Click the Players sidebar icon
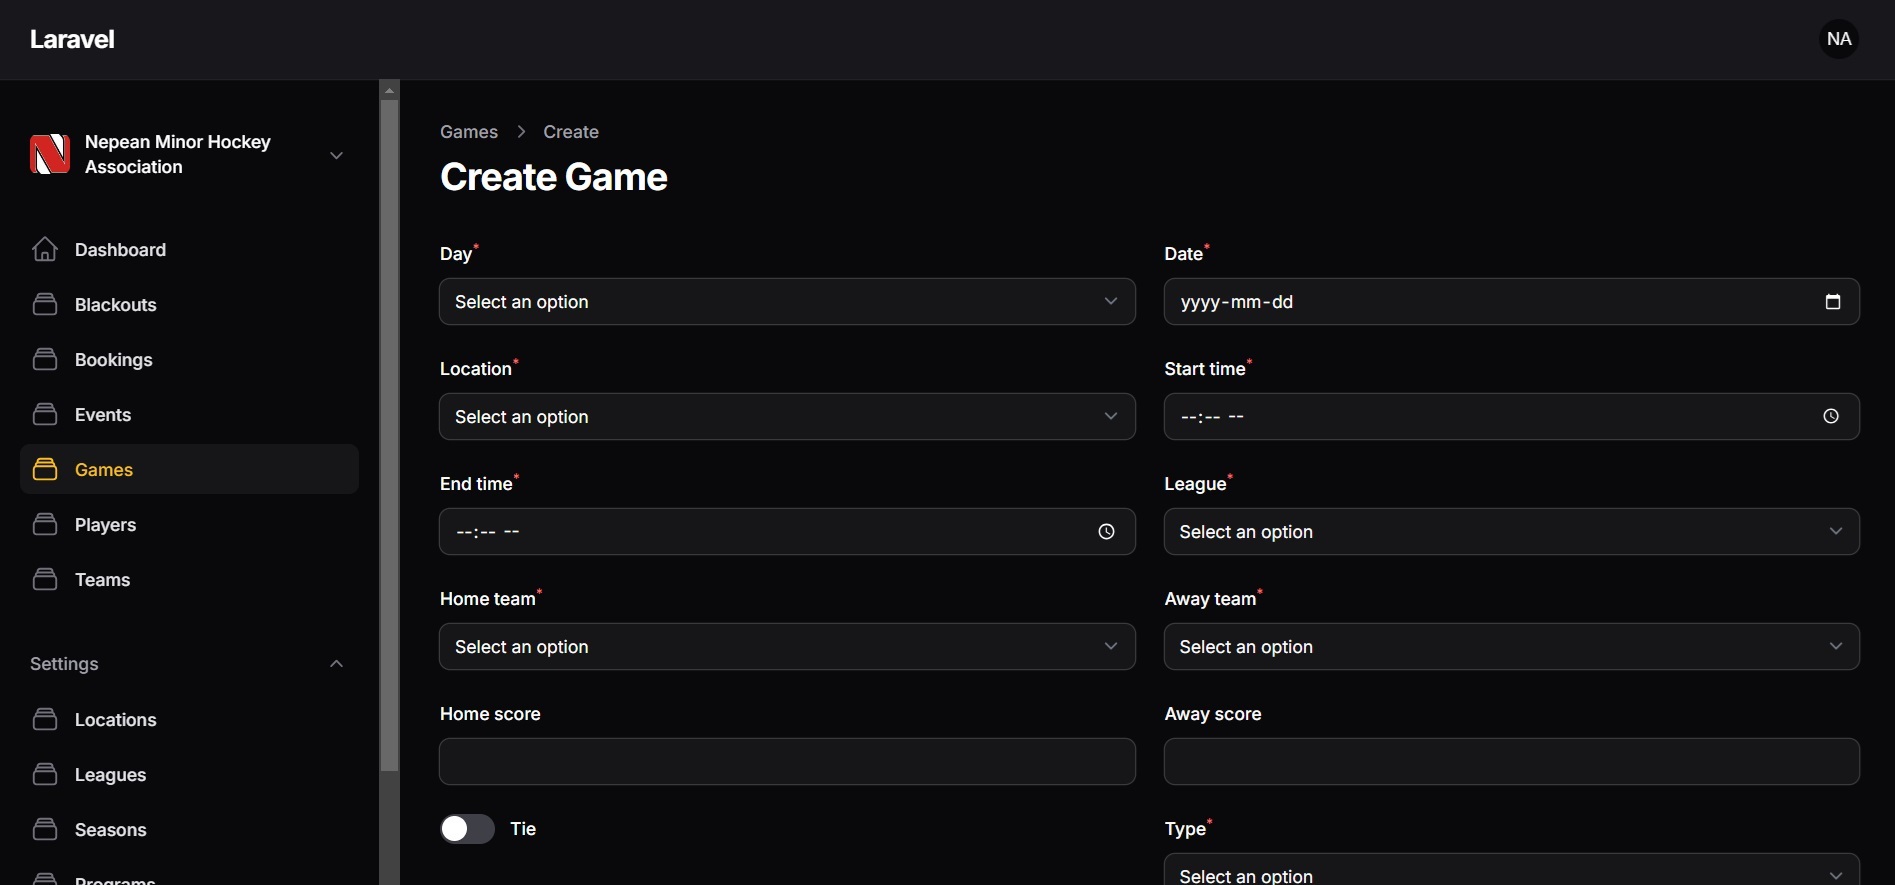This screenshot has width=1895, height=885. pos(45,524)
